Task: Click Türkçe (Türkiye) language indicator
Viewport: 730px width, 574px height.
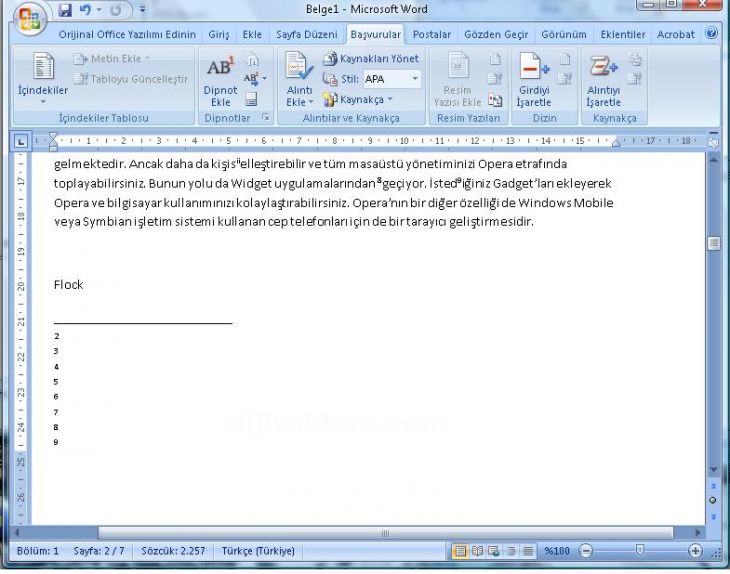Action: (258, 551)
